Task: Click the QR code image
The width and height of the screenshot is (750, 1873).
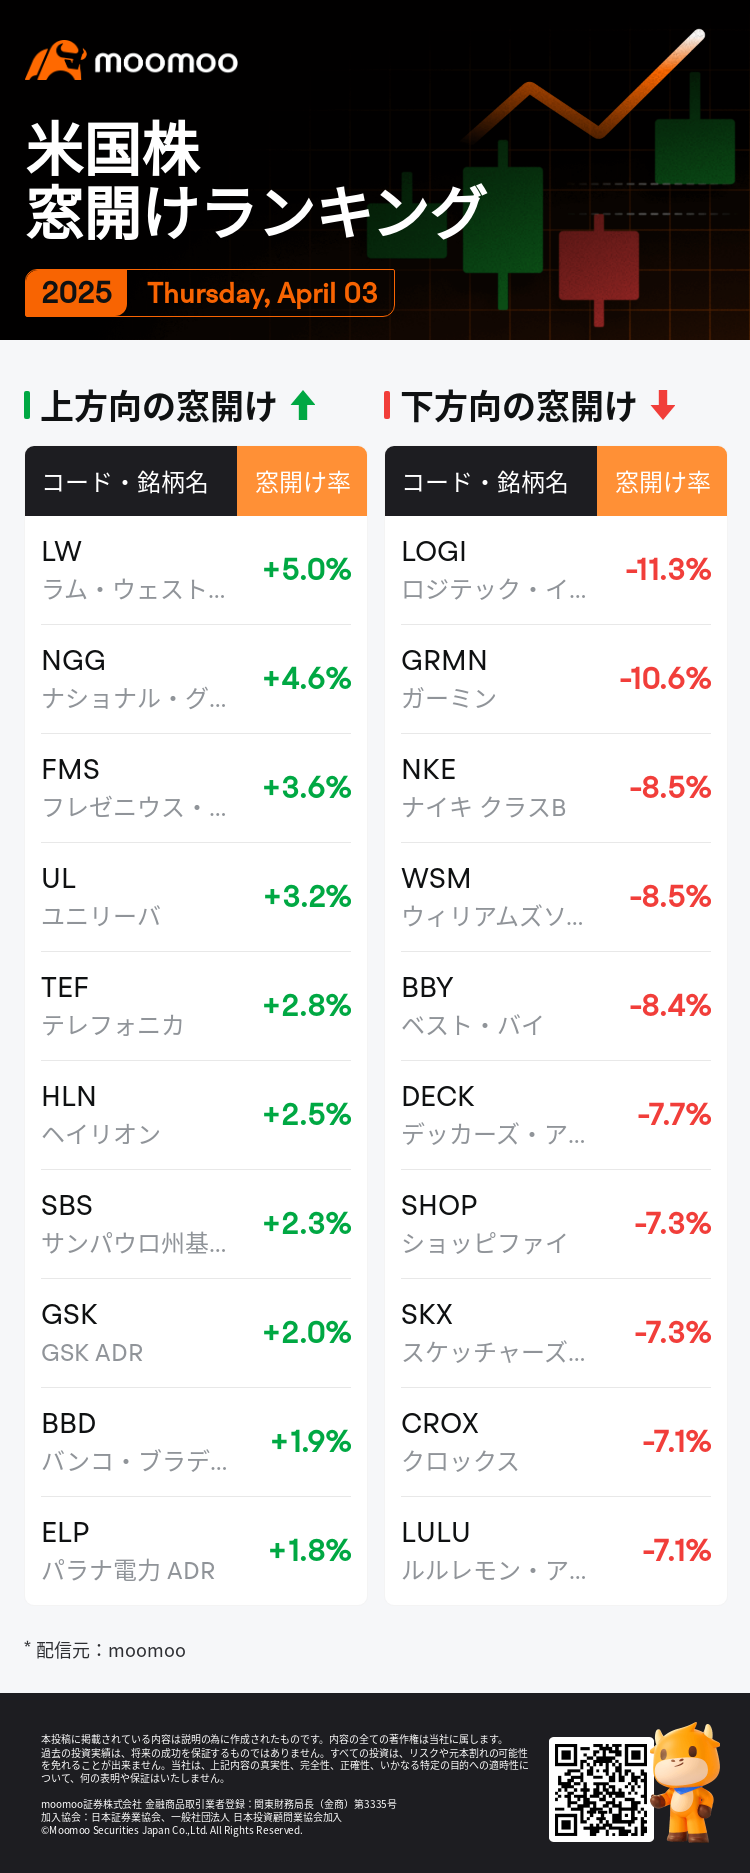Action: click(601, 1790)
